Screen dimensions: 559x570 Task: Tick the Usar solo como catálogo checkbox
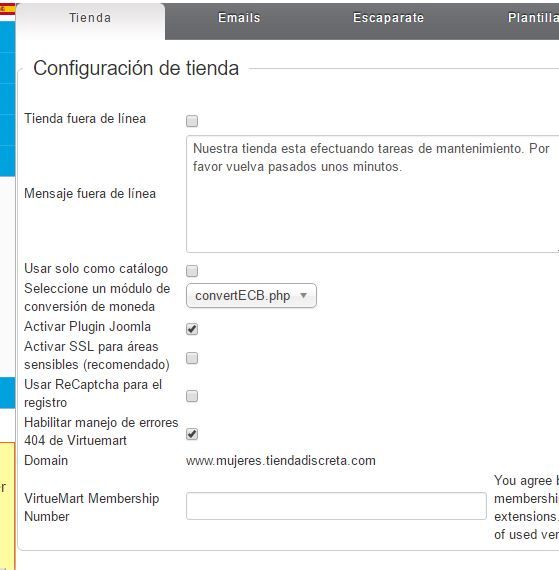[x=192, y=270]
